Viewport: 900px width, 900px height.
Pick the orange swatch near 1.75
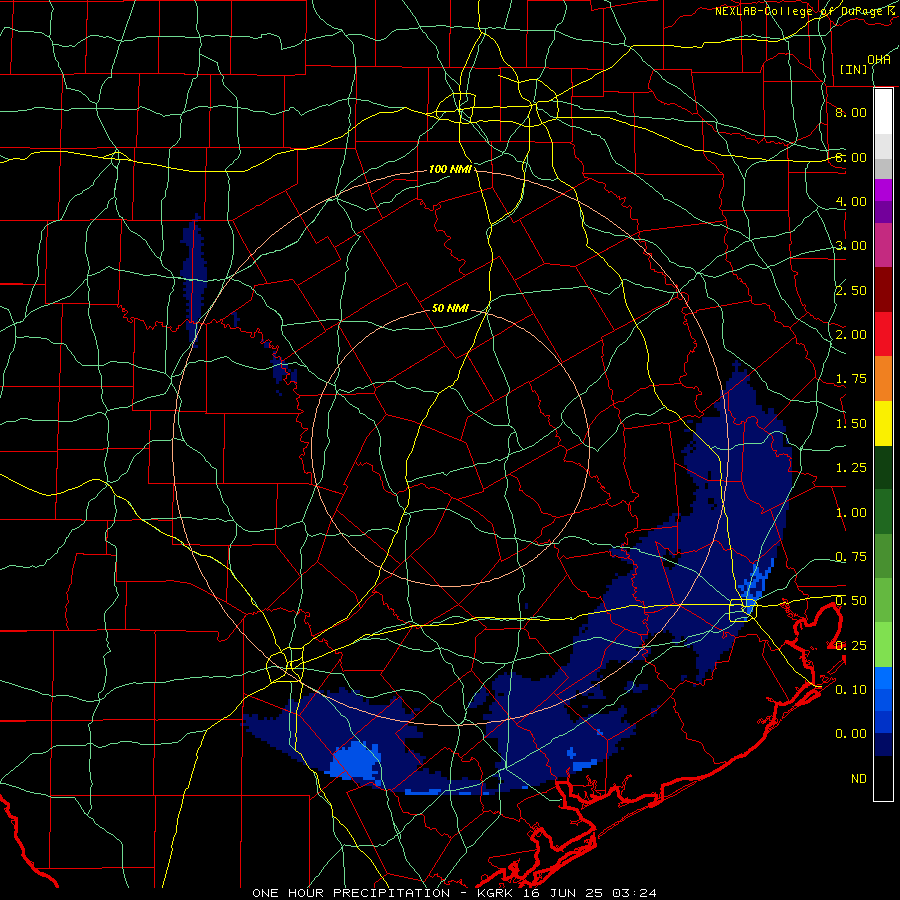pyautogui.click(x=883, y=379)
